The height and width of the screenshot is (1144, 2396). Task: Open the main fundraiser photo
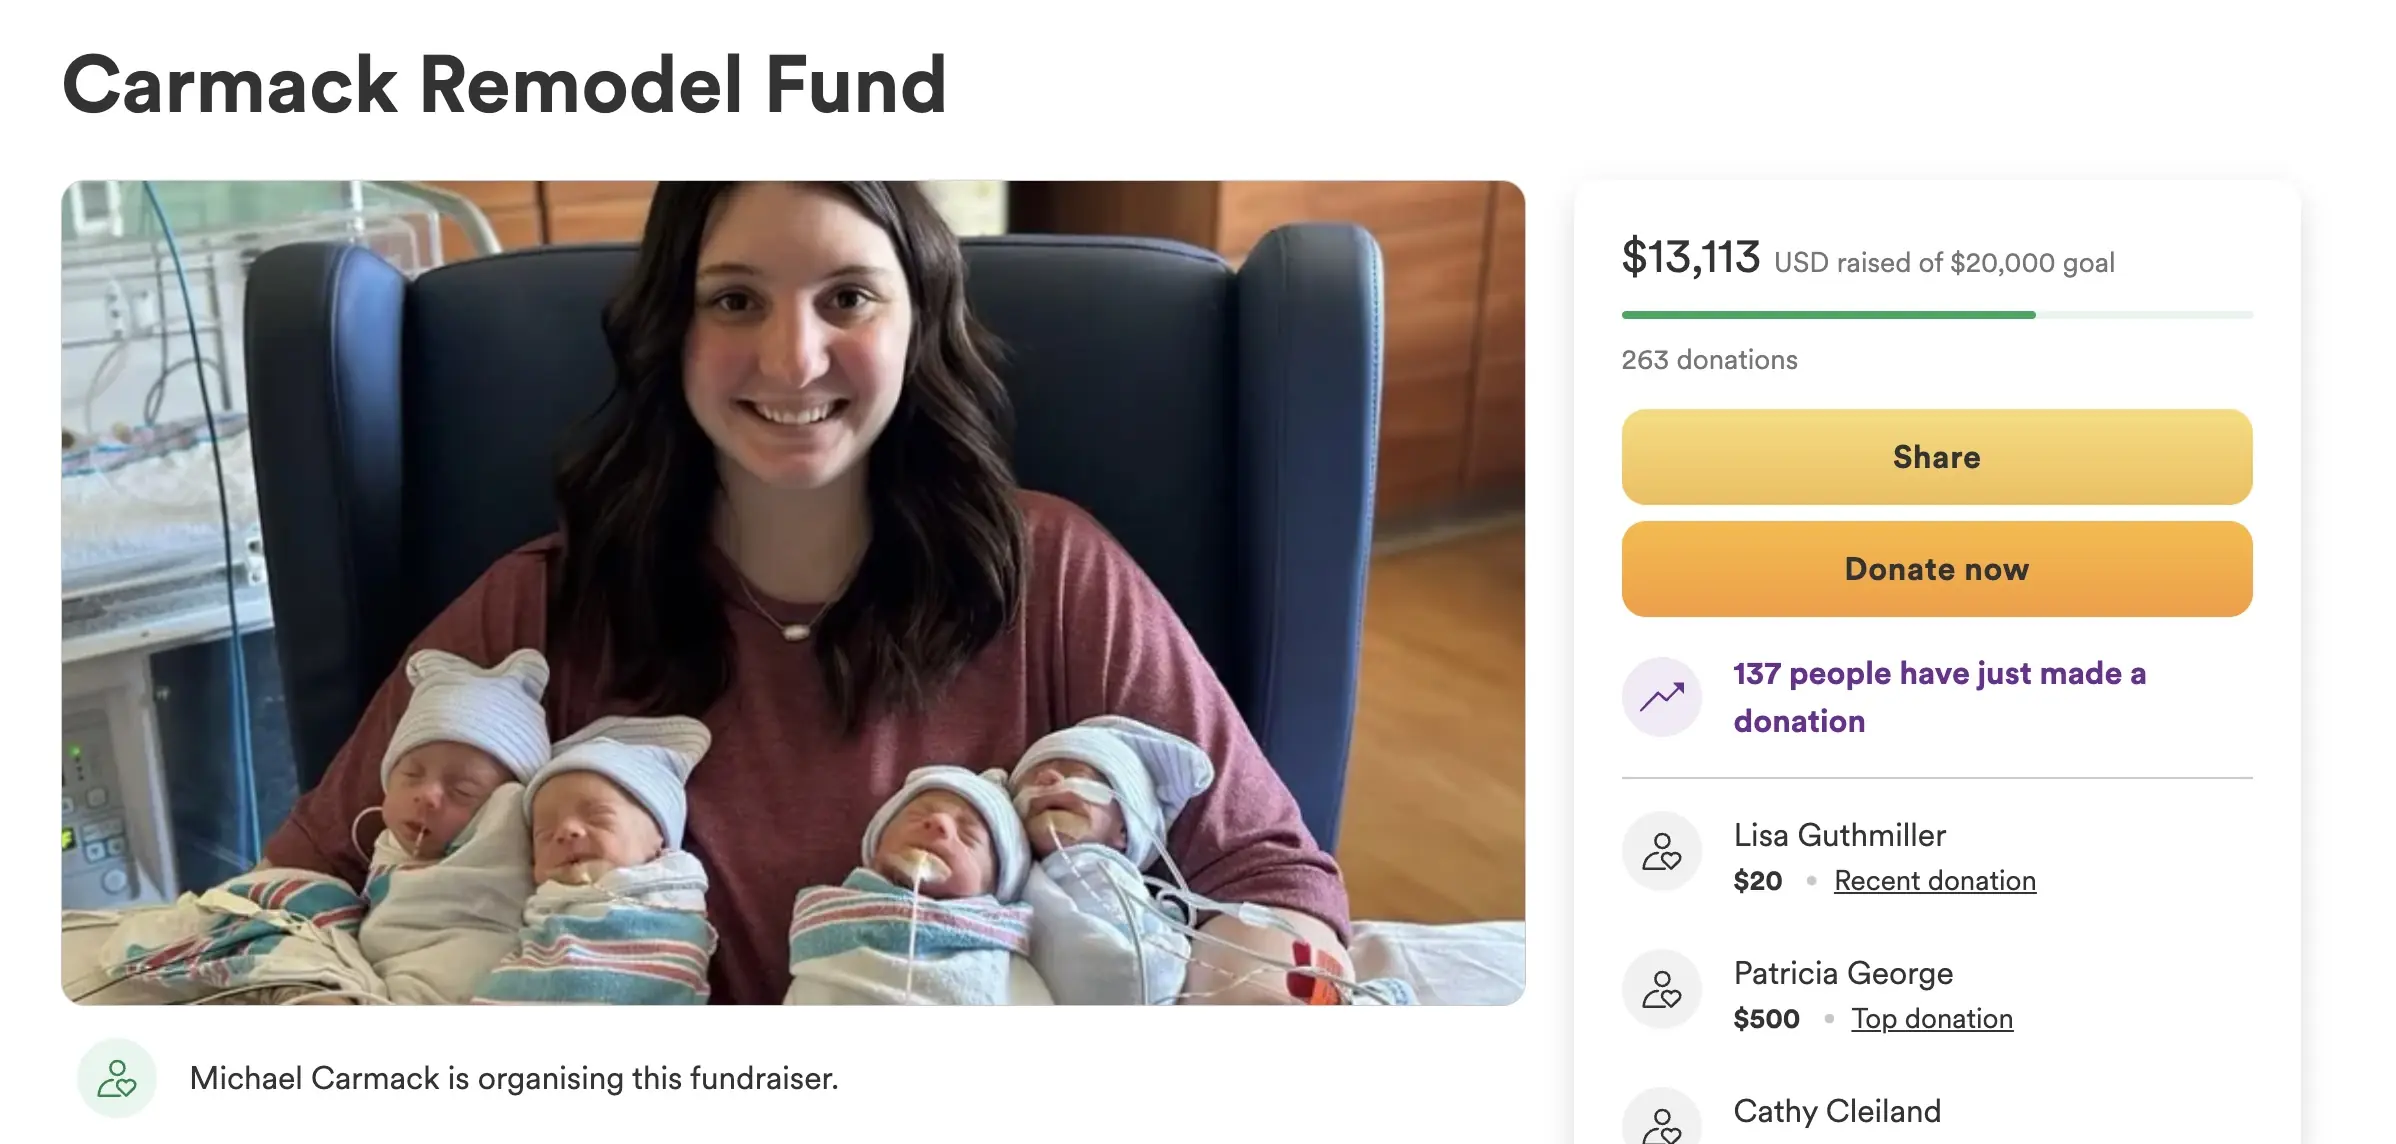(793, 592)
